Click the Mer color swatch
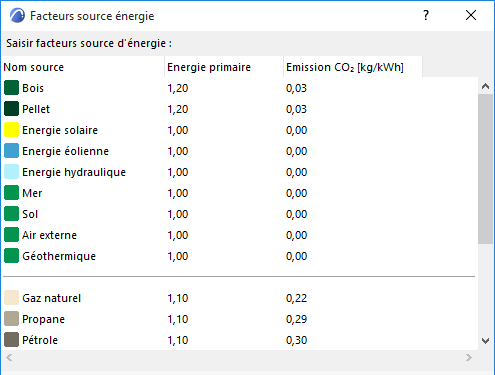The height and width of the screenshot is (375, 495). [11, 193]
